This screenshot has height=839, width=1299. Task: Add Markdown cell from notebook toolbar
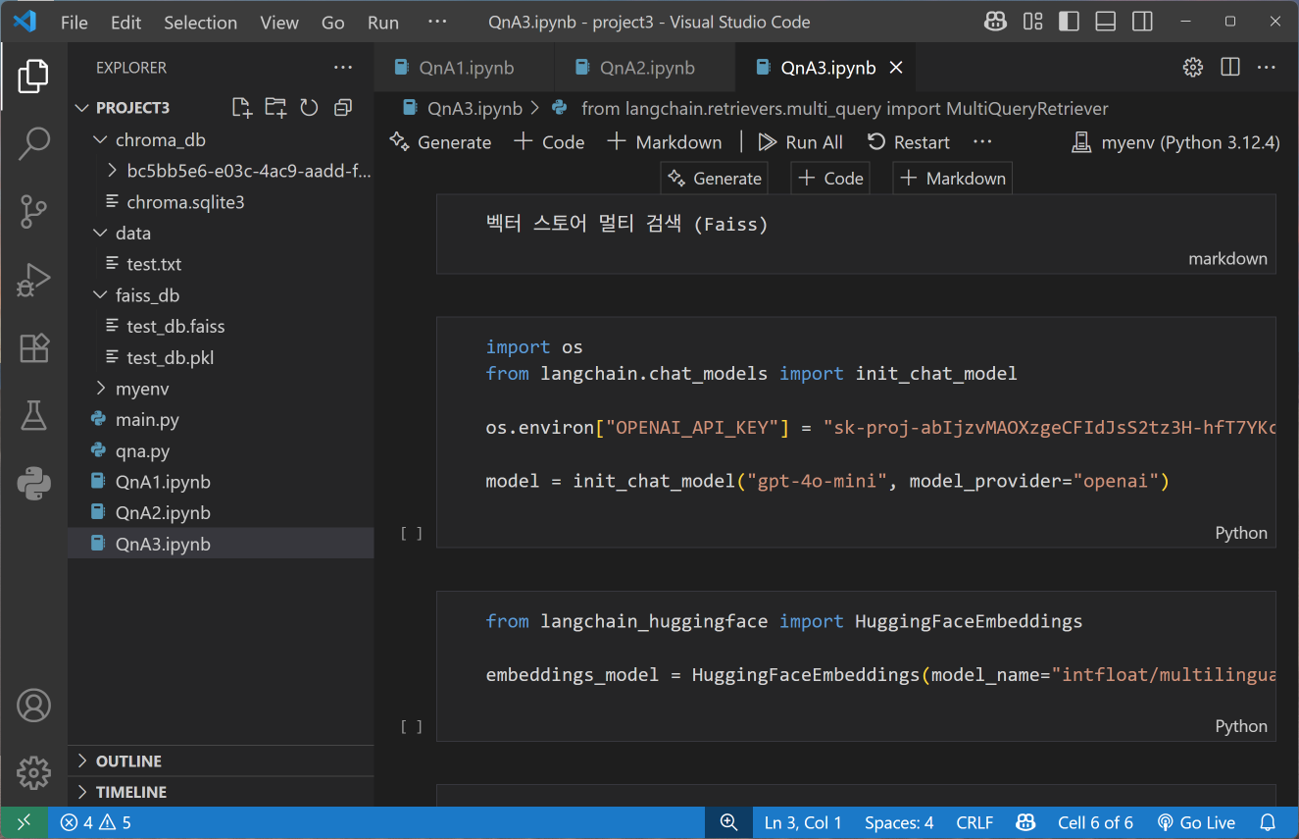664,143
